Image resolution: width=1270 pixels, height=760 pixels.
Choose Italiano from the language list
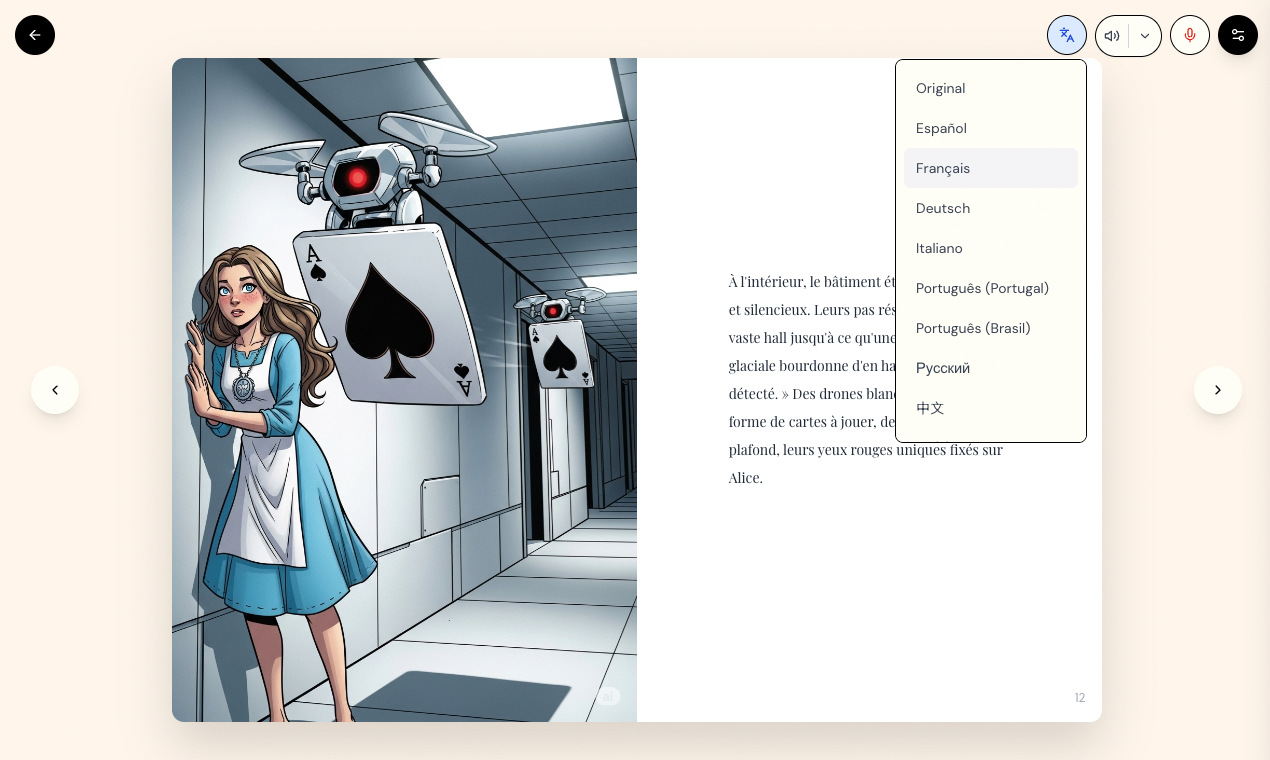click(939, 248)
